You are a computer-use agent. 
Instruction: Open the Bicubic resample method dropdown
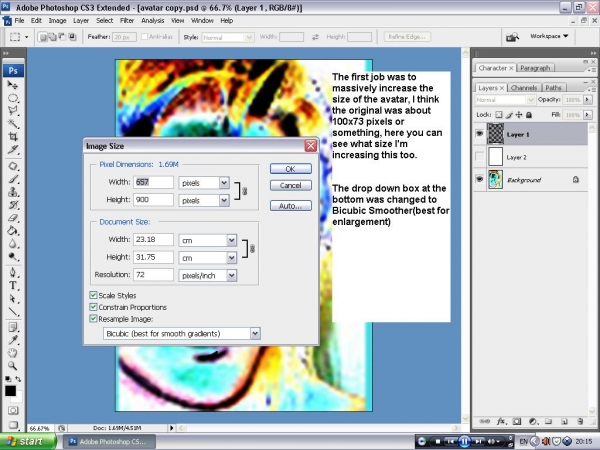(x=255, y=333)
